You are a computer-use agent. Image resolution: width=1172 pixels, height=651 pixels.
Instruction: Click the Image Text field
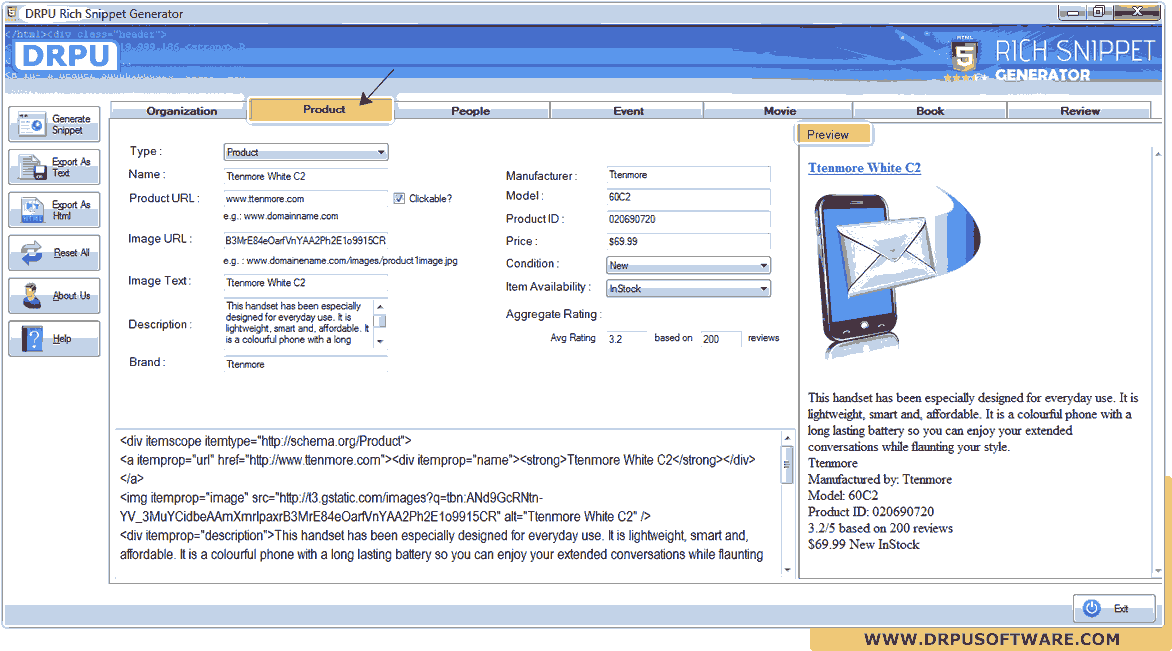tap(305, 283)
